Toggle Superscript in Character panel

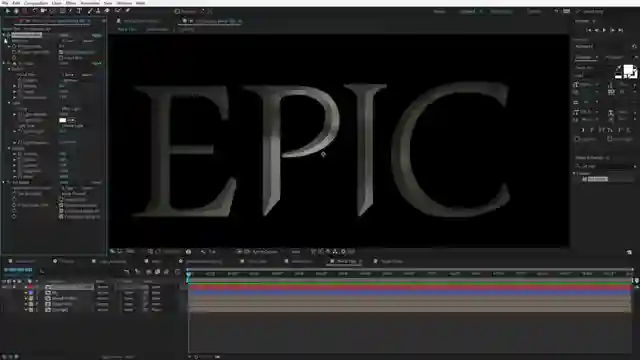620,130
